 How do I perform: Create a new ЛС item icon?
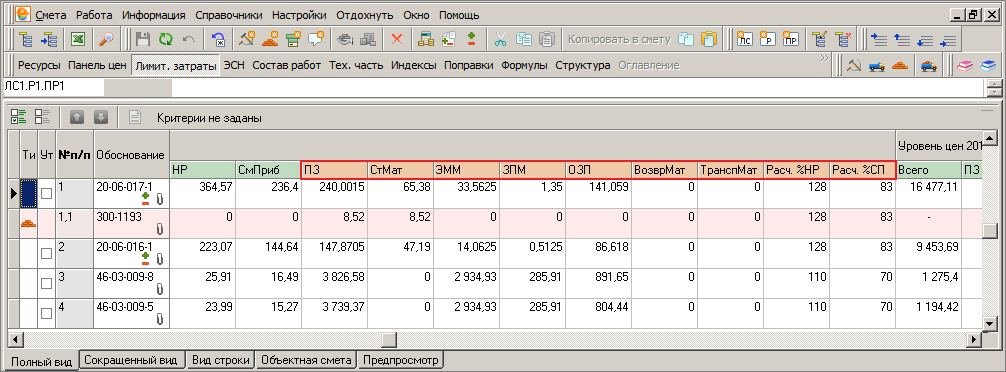pyautogui.click(x=744, y=40)
